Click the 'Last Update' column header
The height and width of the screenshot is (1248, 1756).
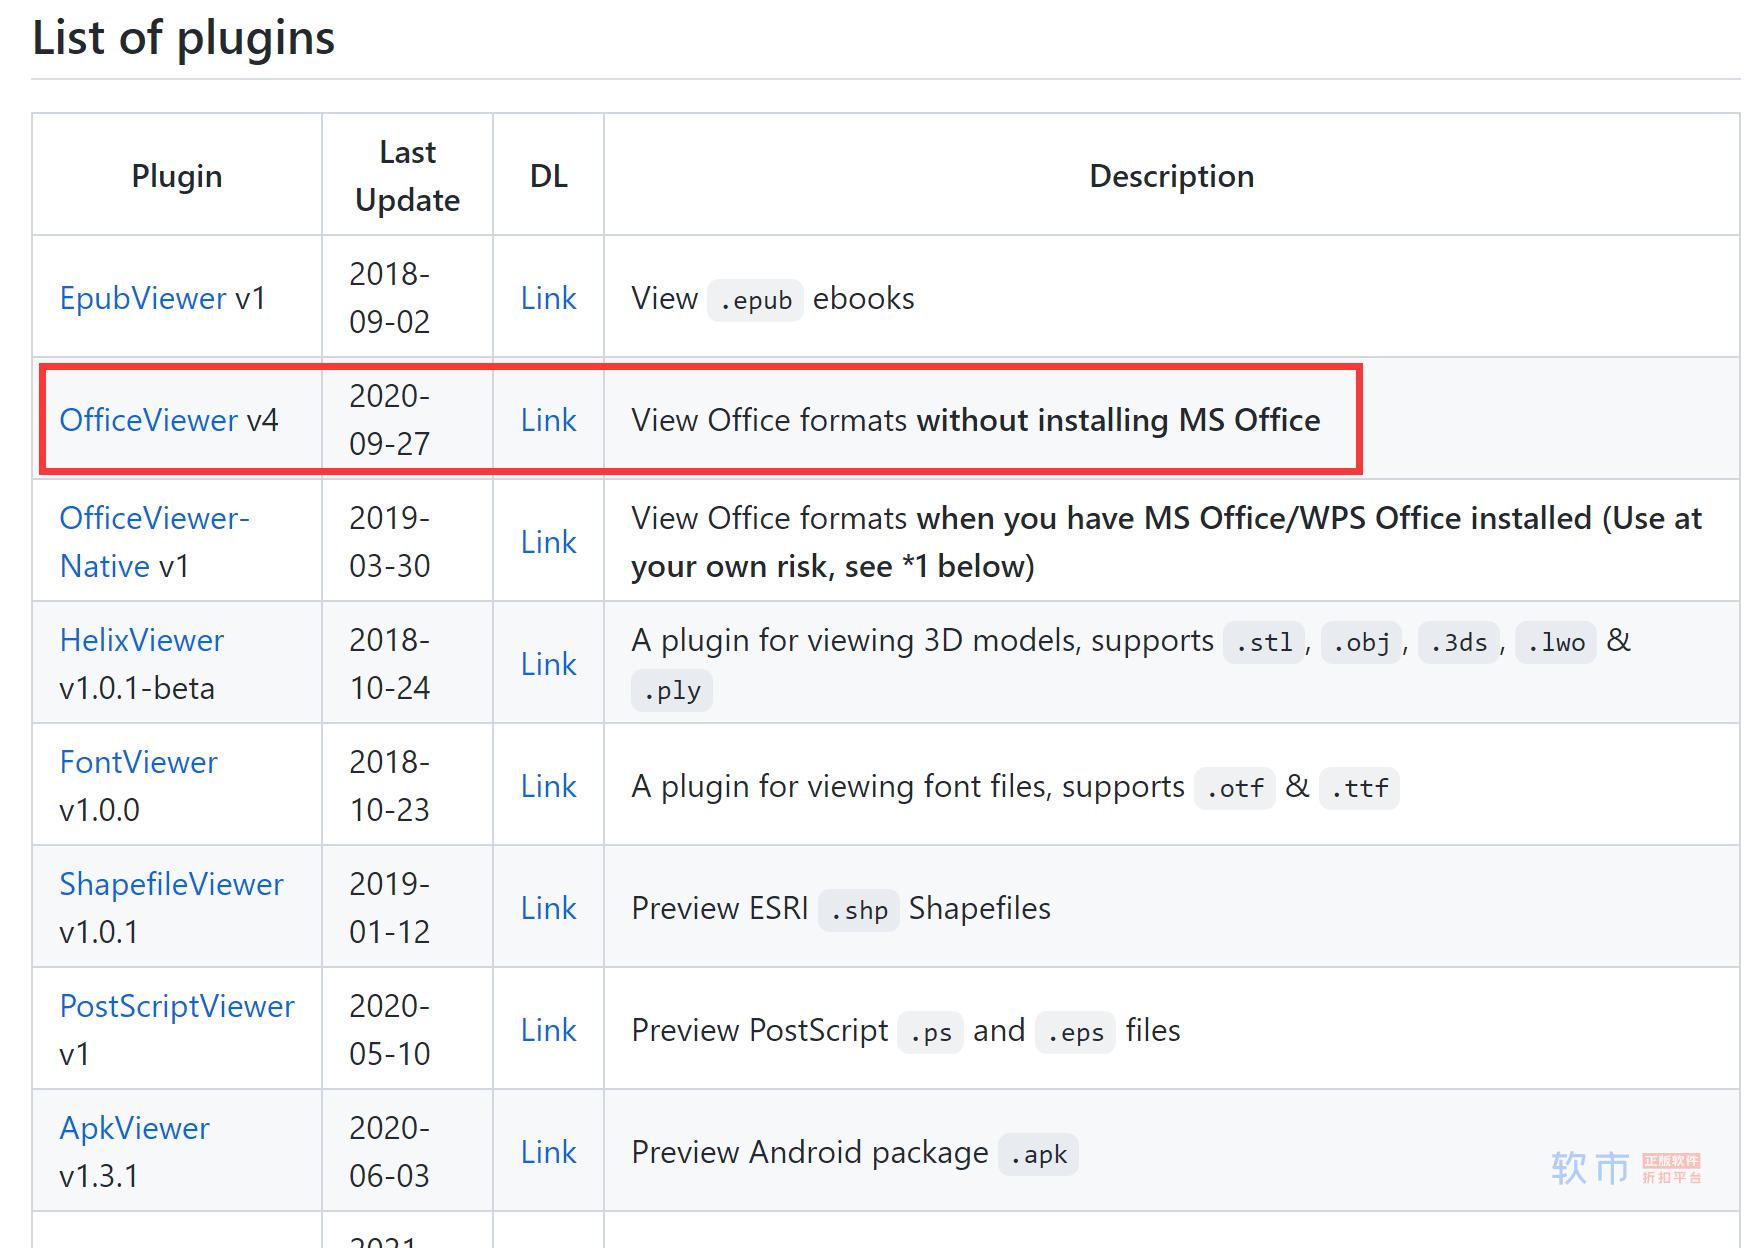point(408,176)
